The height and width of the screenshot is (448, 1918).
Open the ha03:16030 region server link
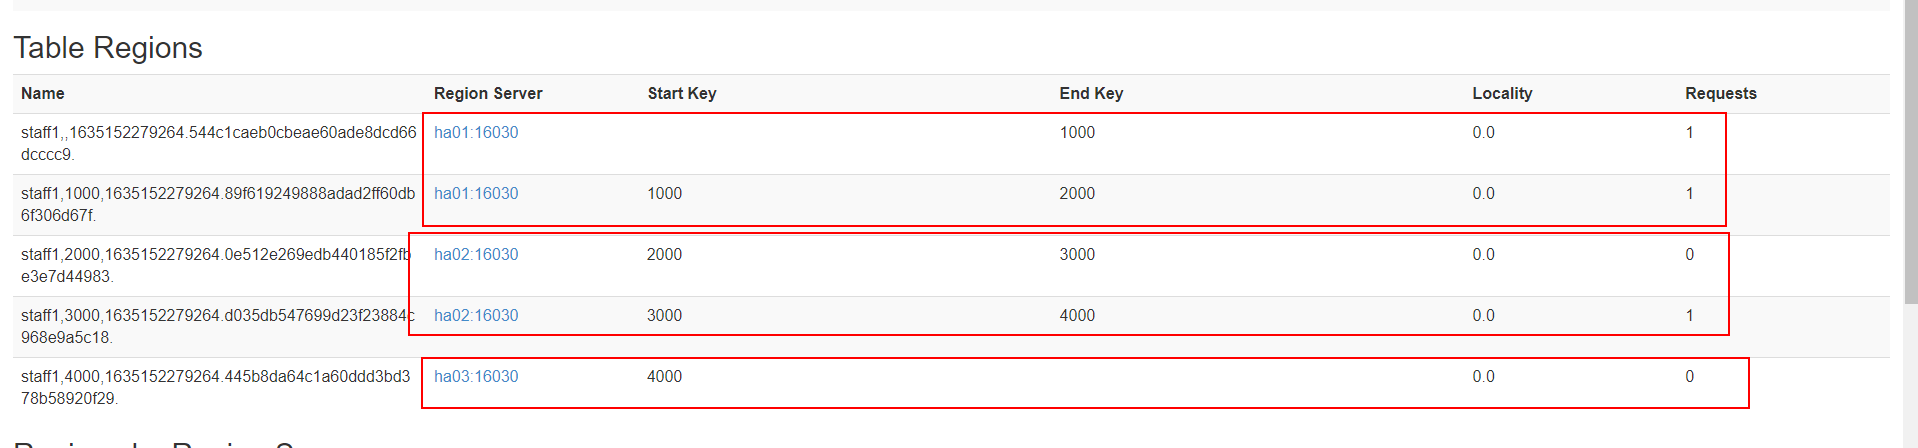476,376
